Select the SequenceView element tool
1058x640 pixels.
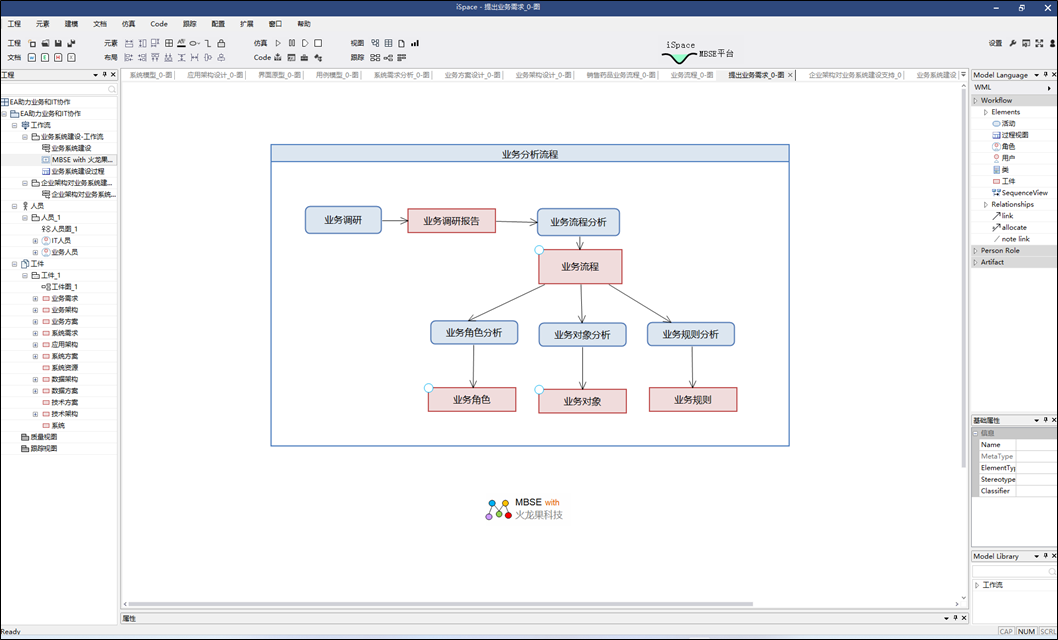1023,193
